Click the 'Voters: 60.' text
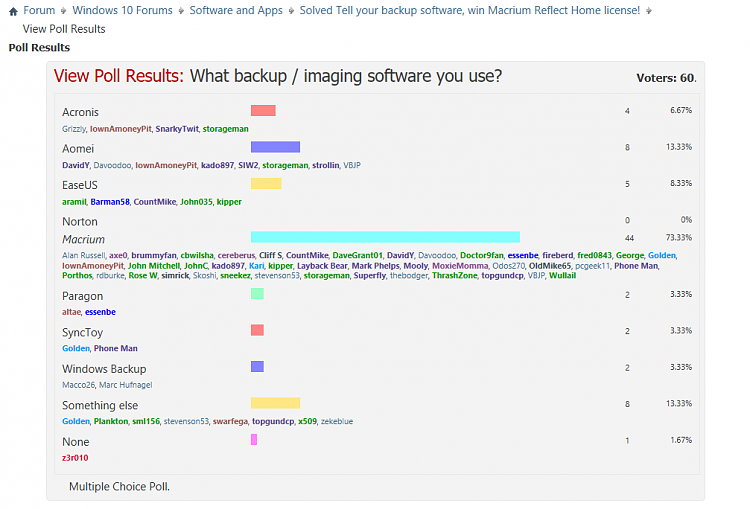 tap(666, 77)
